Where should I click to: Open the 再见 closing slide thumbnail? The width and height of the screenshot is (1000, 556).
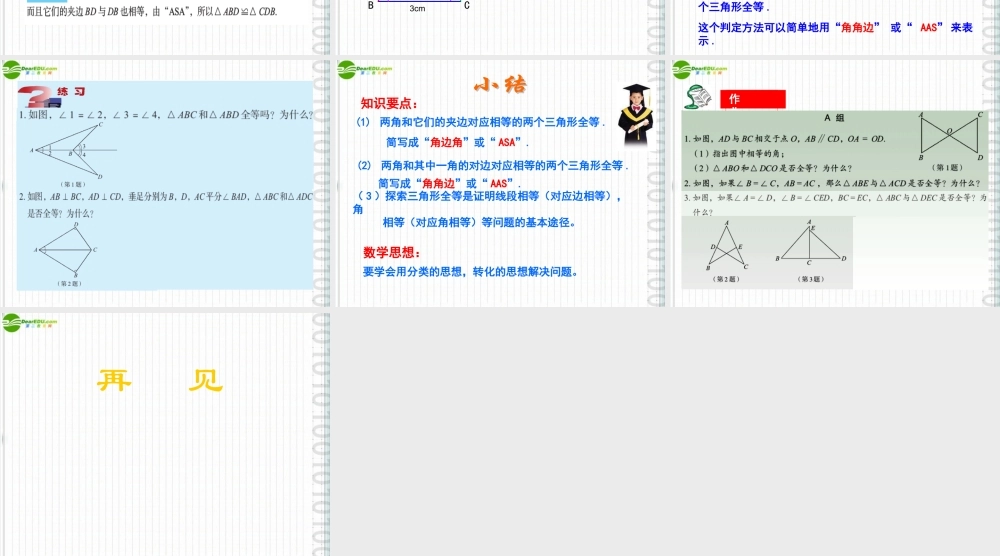tap(166, 435)
